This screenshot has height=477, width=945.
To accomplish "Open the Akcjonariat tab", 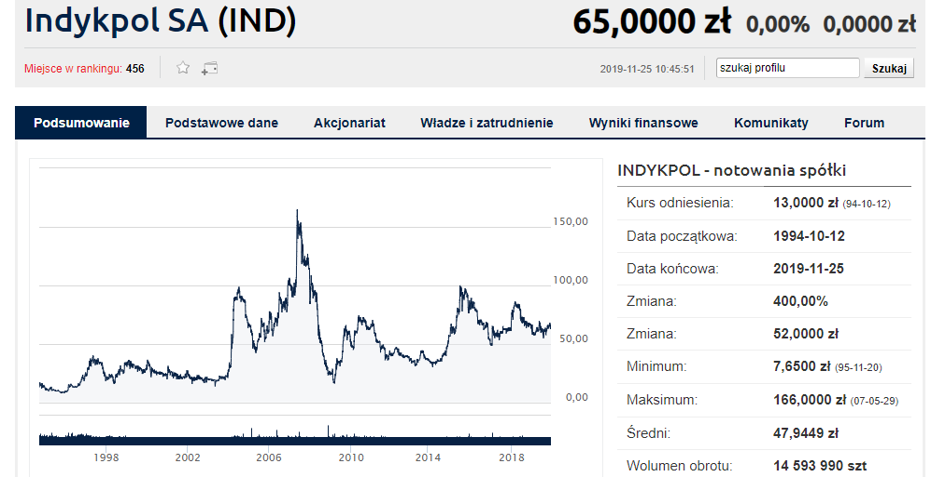I will coord(350,123).
